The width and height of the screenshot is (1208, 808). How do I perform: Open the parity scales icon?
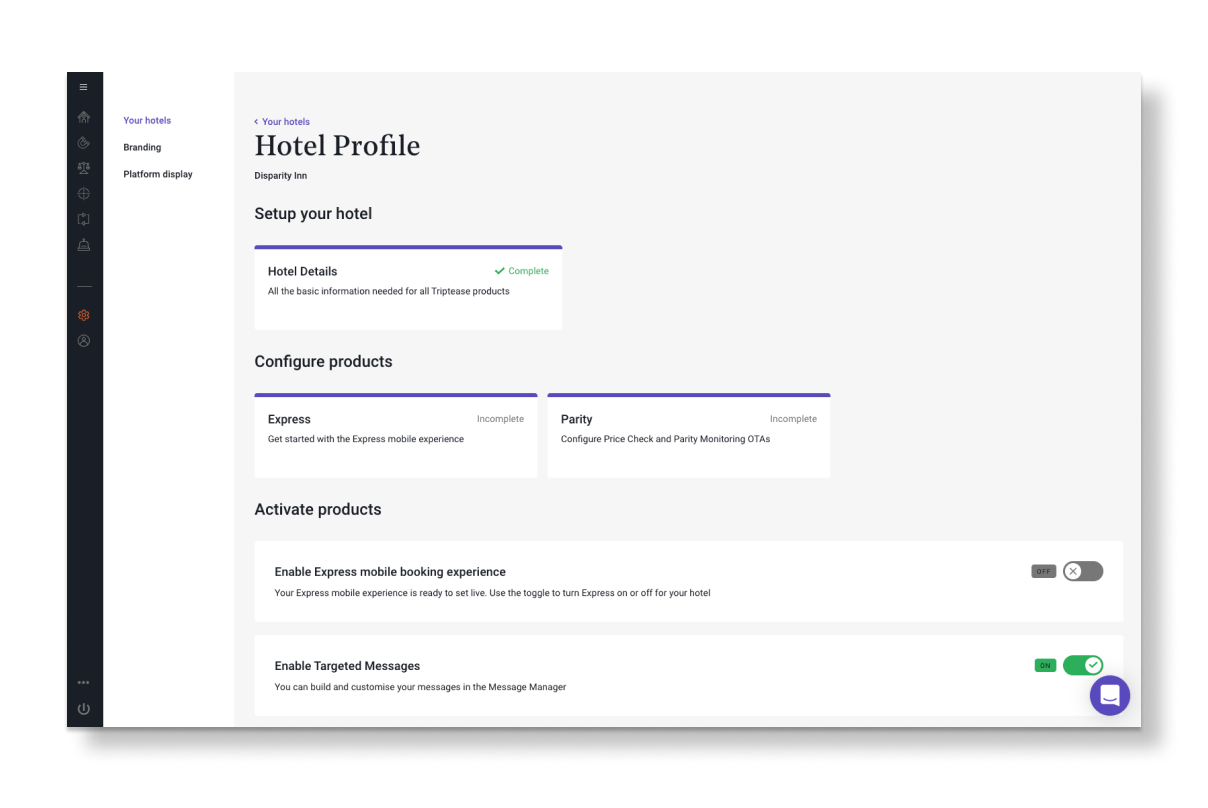pos(83,168)
